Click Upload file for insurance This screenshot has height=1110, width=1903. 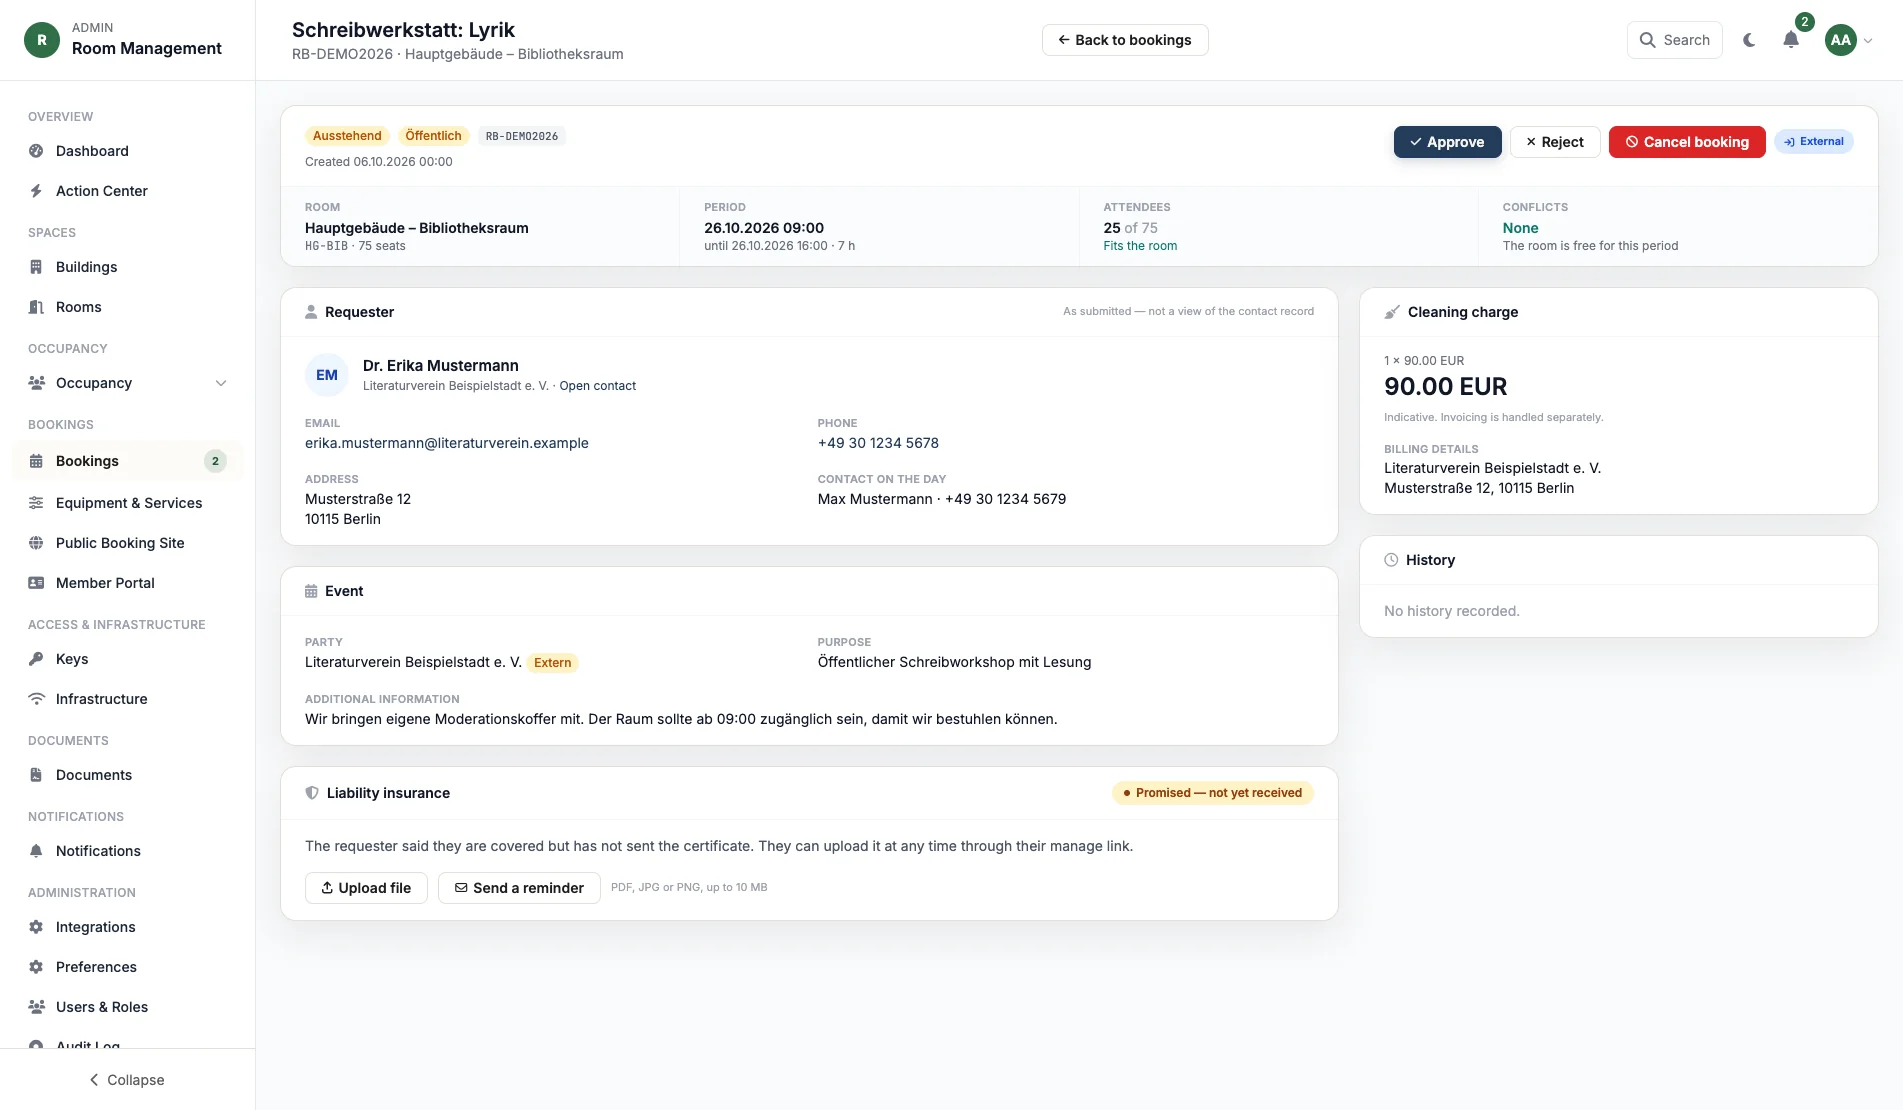pos(366,888)
